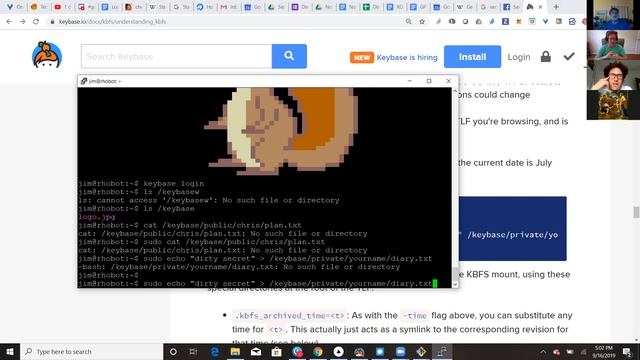The width and height of the screenshot is (640, 360).
Task: Click the purple logo.jpg entry in terminal
Action: [97, 217]
